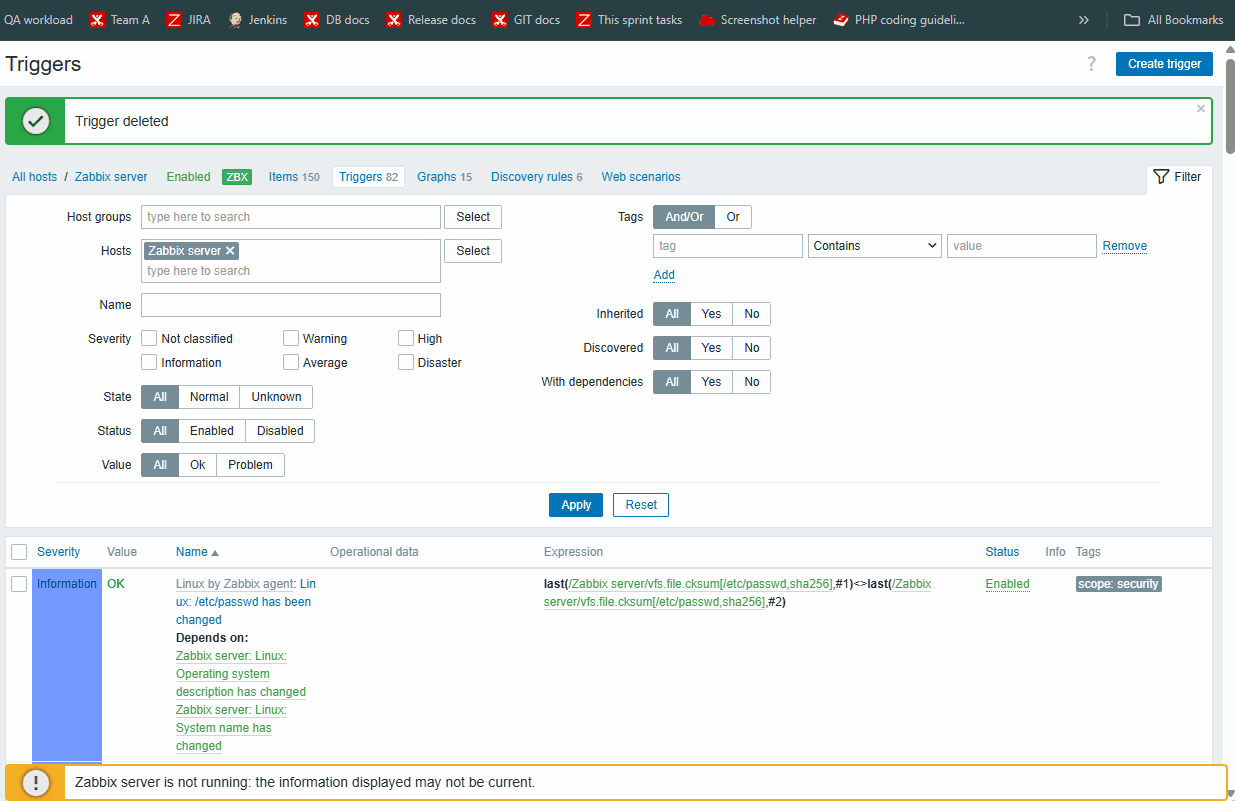Open All Bookmarks folder
Image resolution: width=1235 pixels, height=801 pixels.
[x=1173, y=20]
